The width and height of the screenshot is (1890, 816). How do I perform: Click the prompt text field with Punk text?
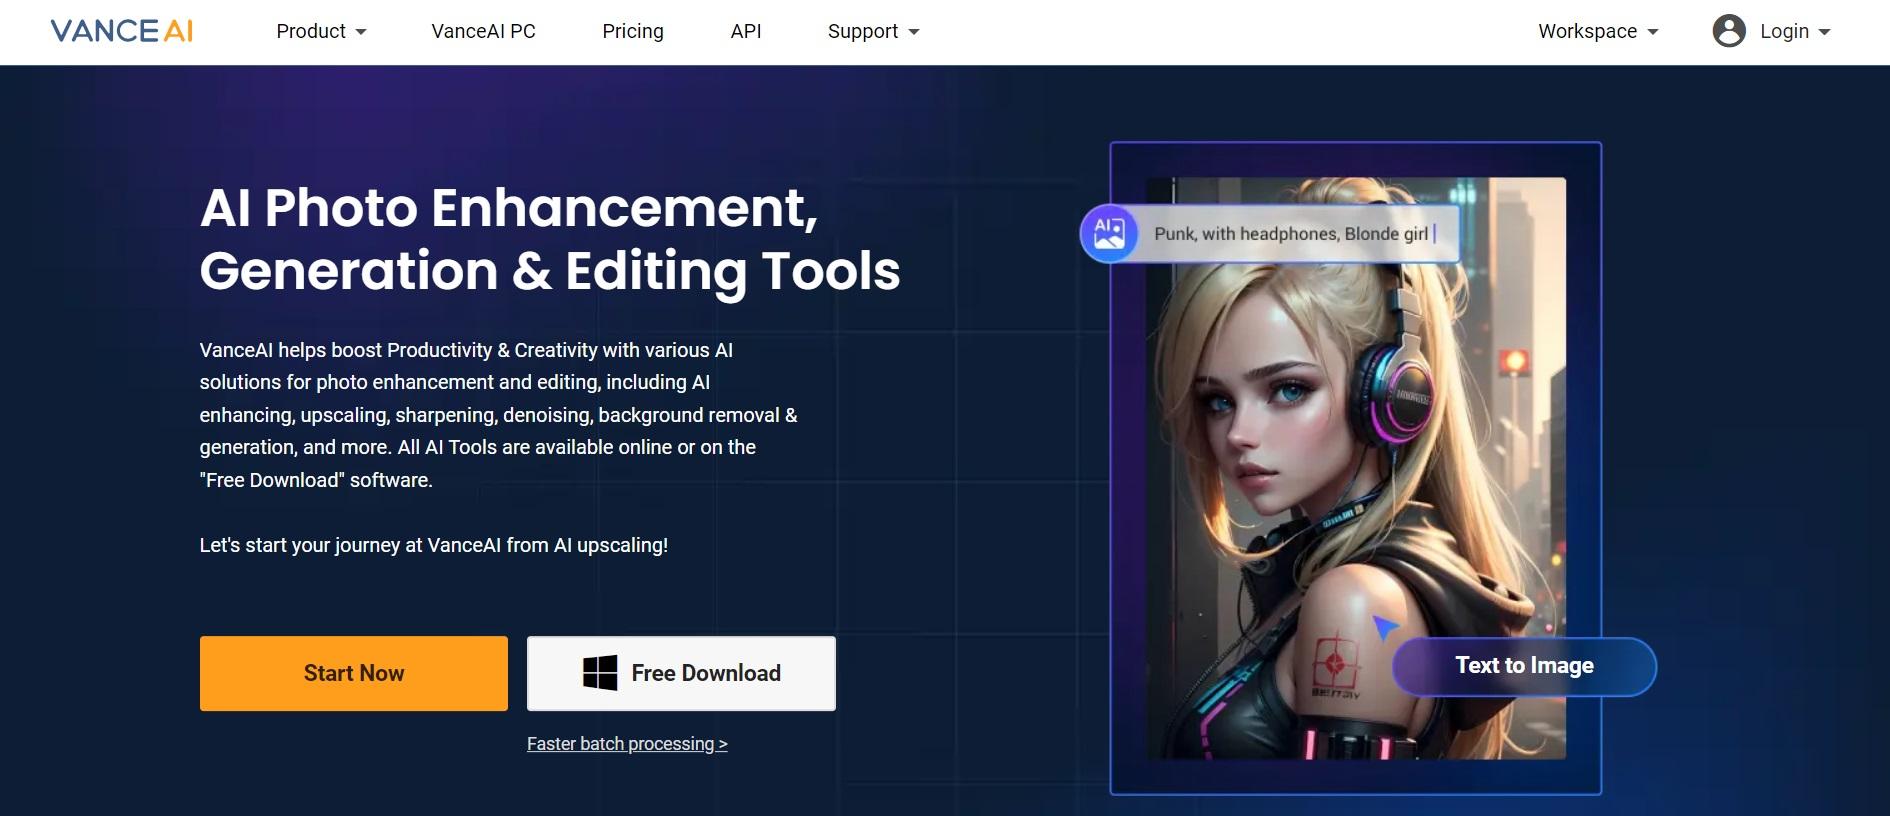click(1297, 234)
